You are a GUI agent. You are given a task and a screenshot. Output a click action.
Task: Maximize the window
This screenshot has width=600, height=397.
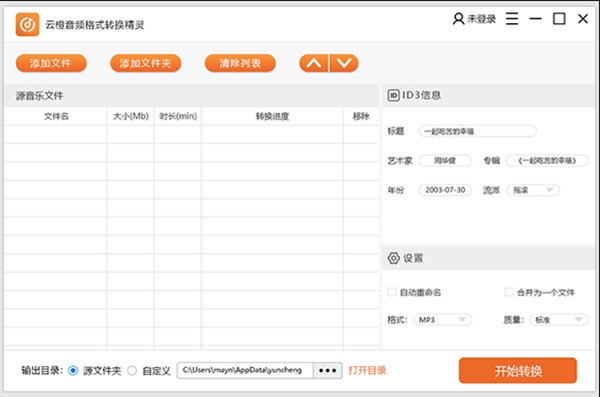click(x=559, y=19)
